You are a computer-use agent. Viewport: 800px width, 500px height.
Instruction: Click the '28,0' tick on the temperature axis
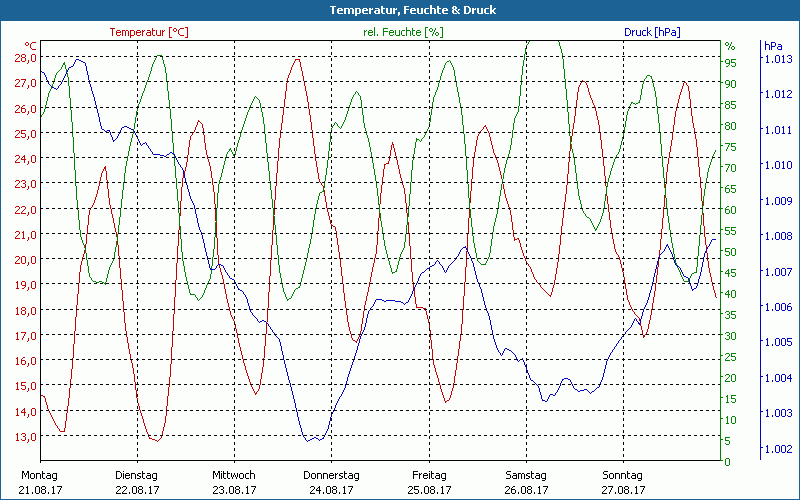[x=25, y=58]
